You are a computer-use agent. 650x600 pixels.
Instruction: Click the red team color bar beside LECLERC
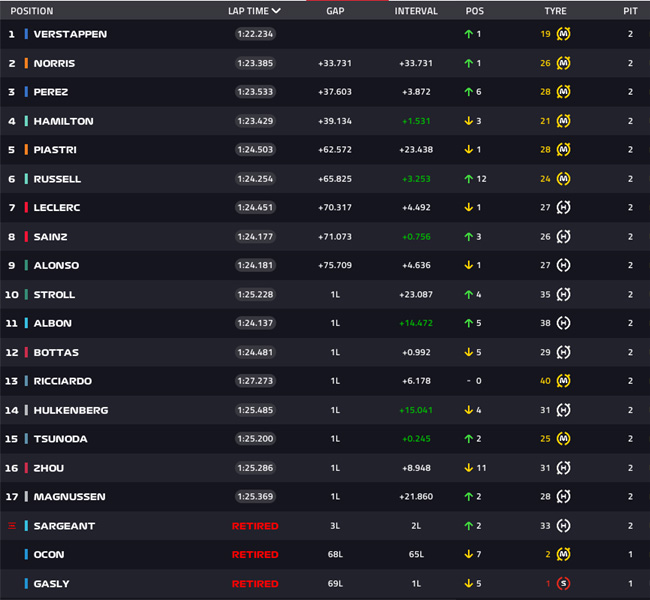pos(26,207)
